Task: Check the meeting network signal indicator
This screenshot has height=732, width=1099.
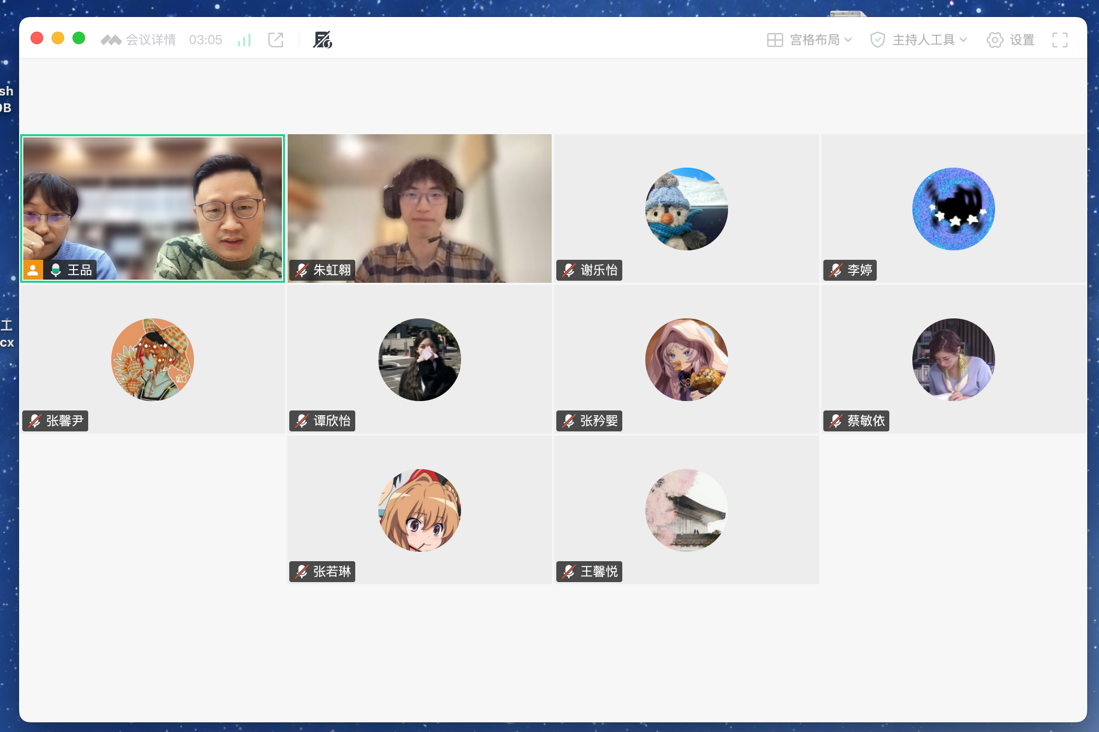Action: (x=243, y=39)
